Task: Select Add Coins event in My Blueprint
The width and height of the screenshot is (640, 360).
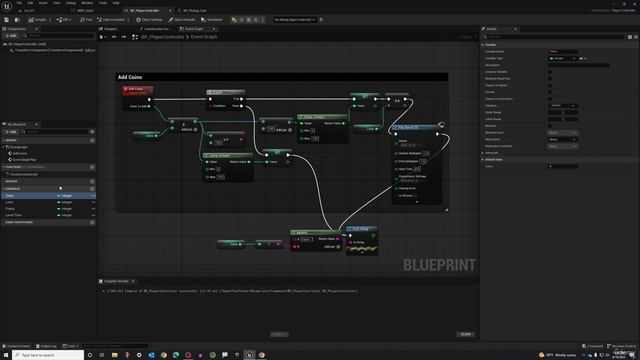Action: pos(20,153)
